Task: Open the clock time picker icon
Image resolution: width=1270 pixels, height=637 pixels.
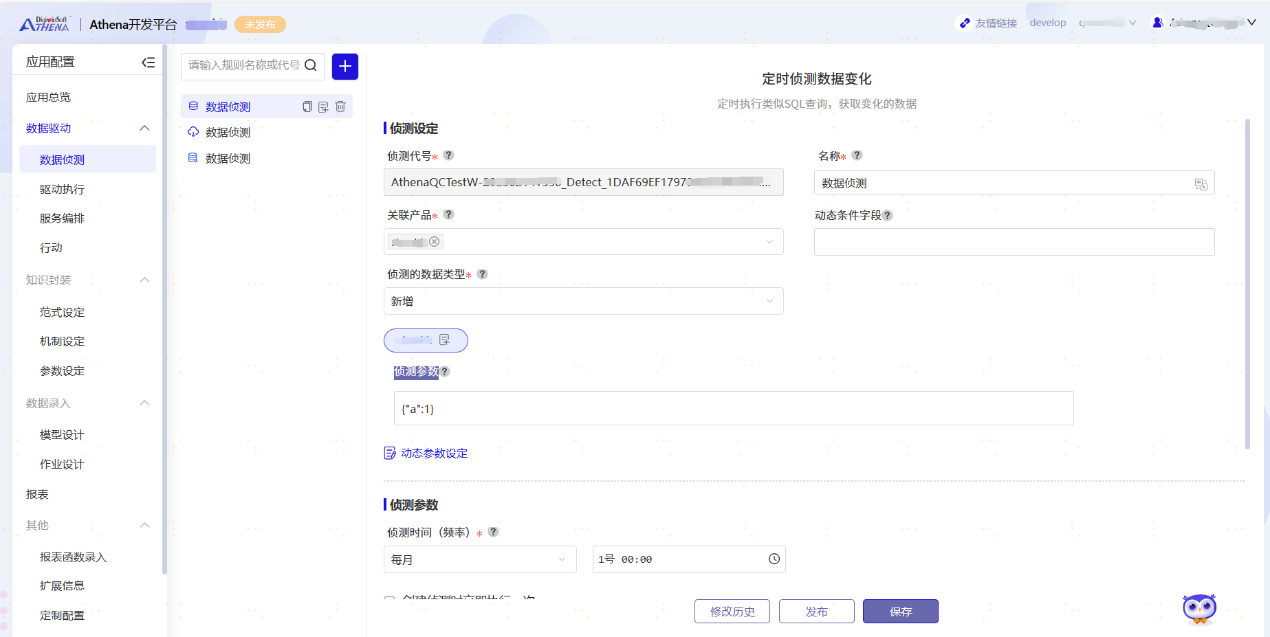Action: 774,559
